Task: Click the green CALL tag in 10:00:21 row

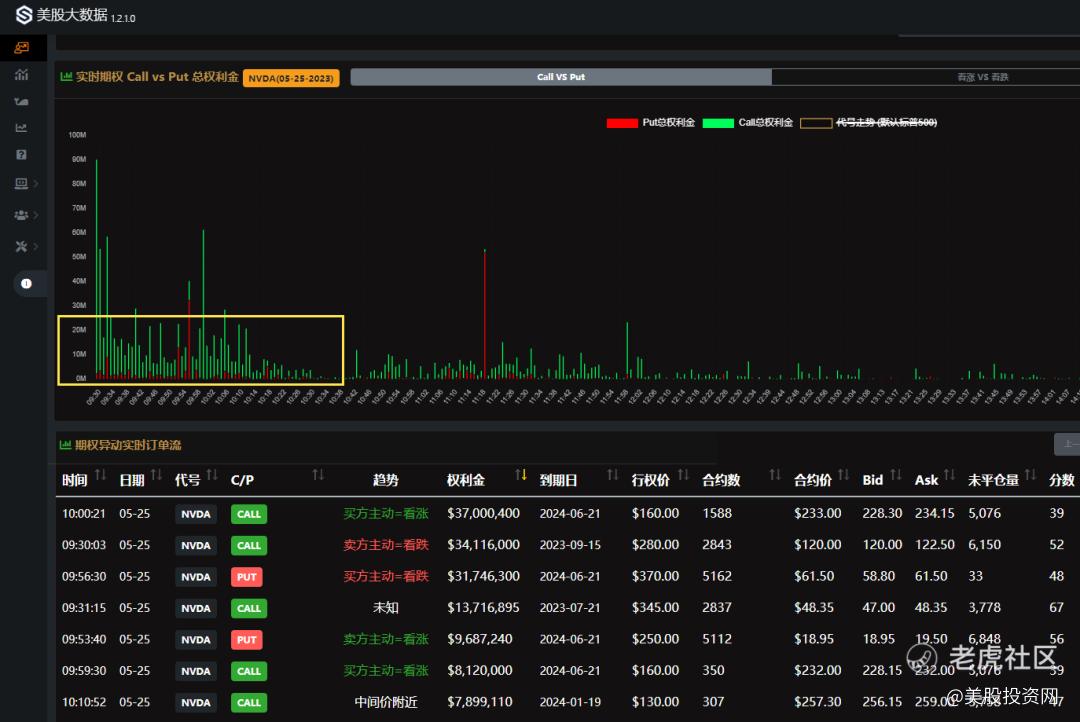Action: click(x=249, y=514)
